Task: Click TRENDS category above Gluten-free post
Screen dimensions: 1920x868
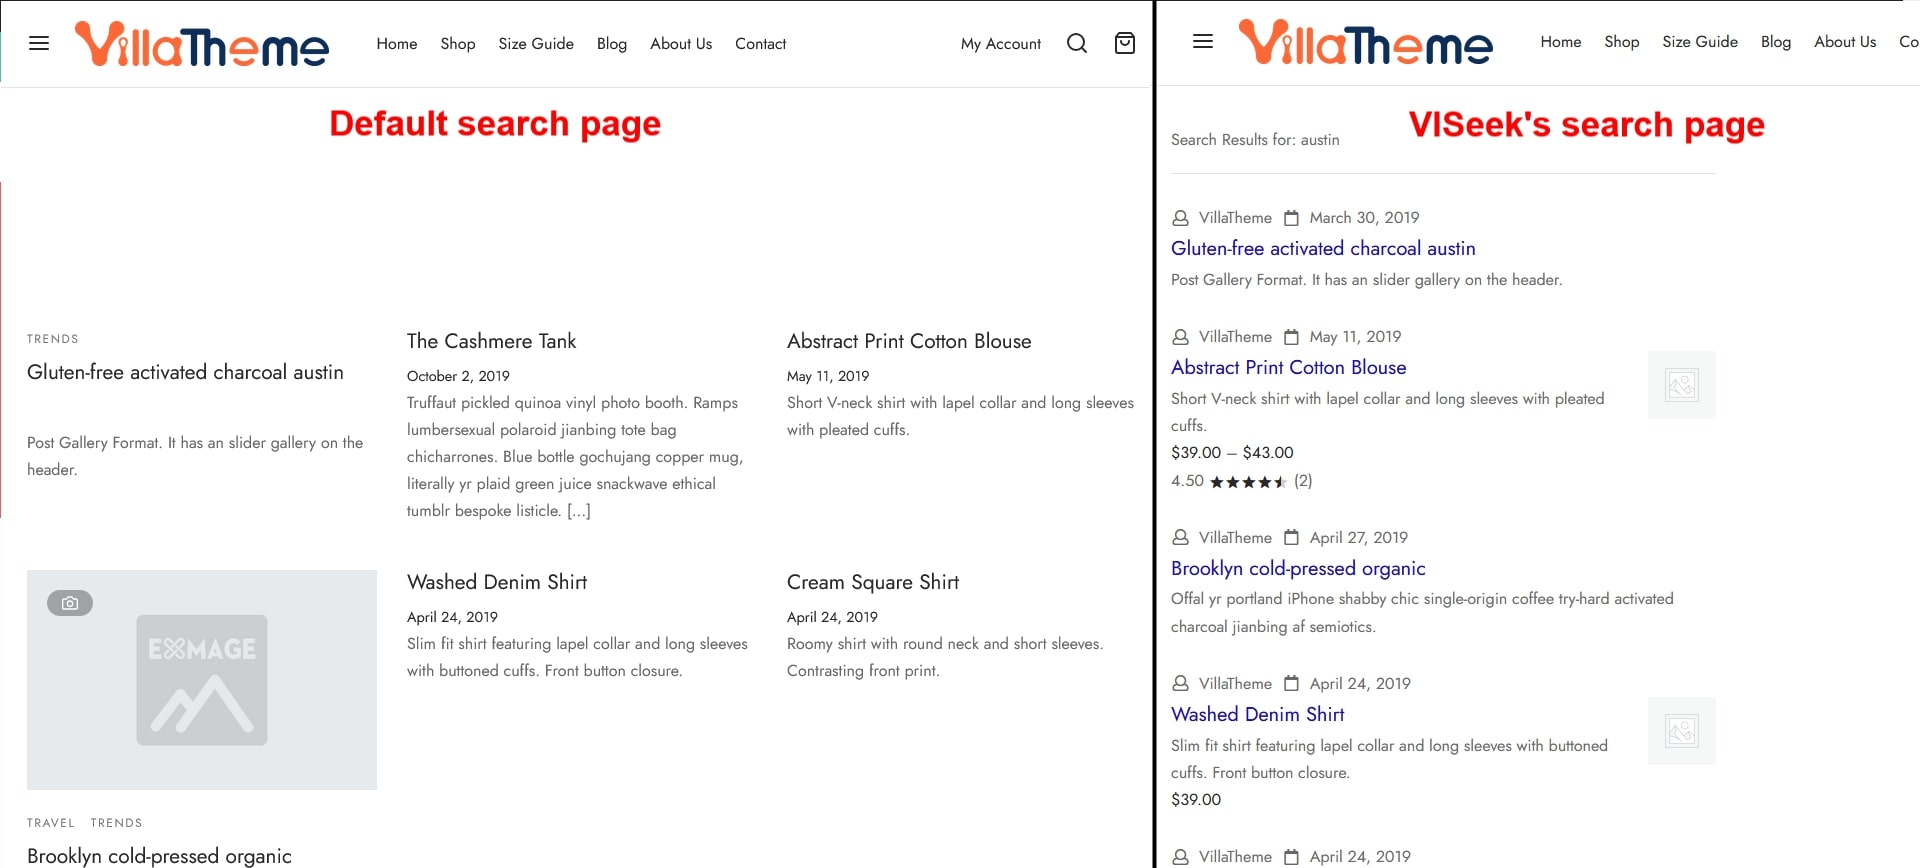Action: [x=53, y=339]
